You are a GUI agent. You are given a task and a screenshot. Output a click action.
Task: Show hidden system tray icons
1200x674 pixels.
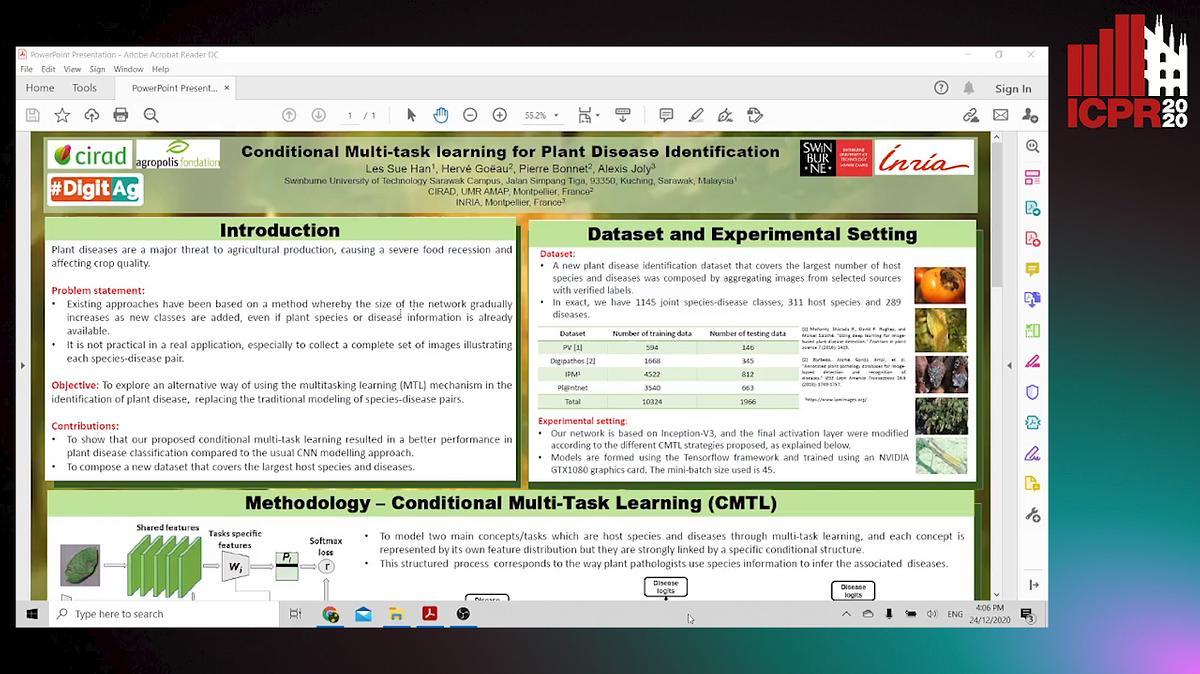tap(848, 613)
